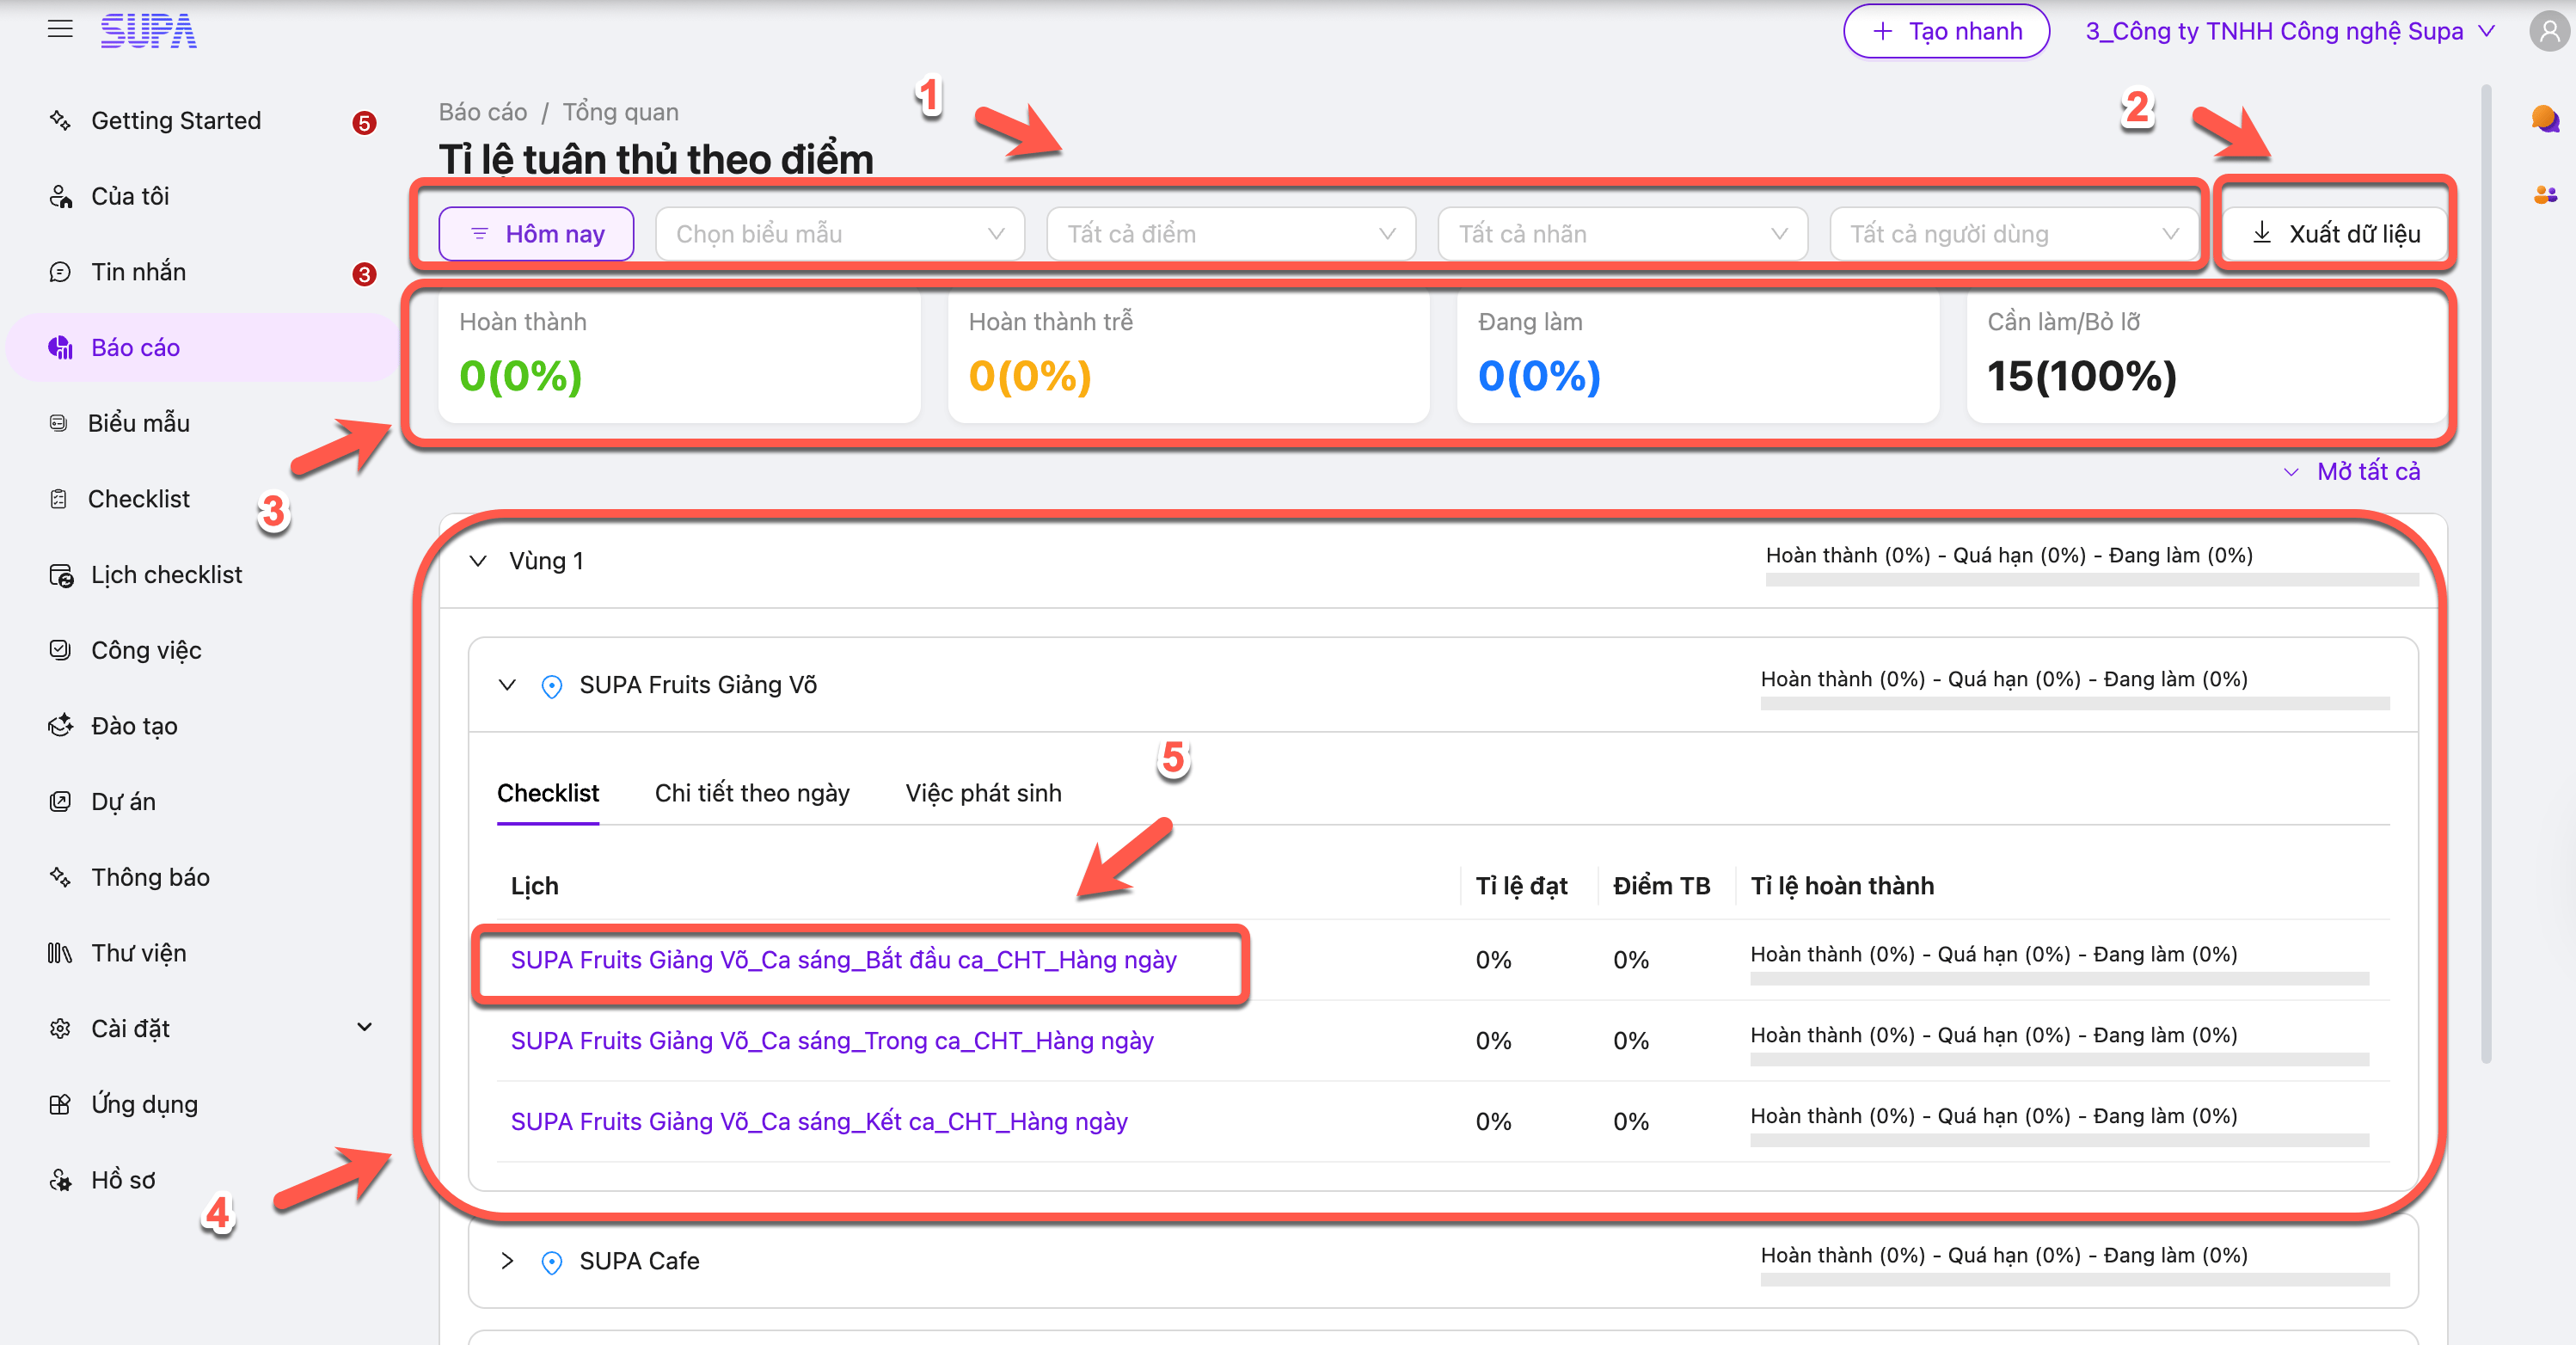
Task: Click the Xuất dữ liệu export button
Action: click(x=2334, y=234)
